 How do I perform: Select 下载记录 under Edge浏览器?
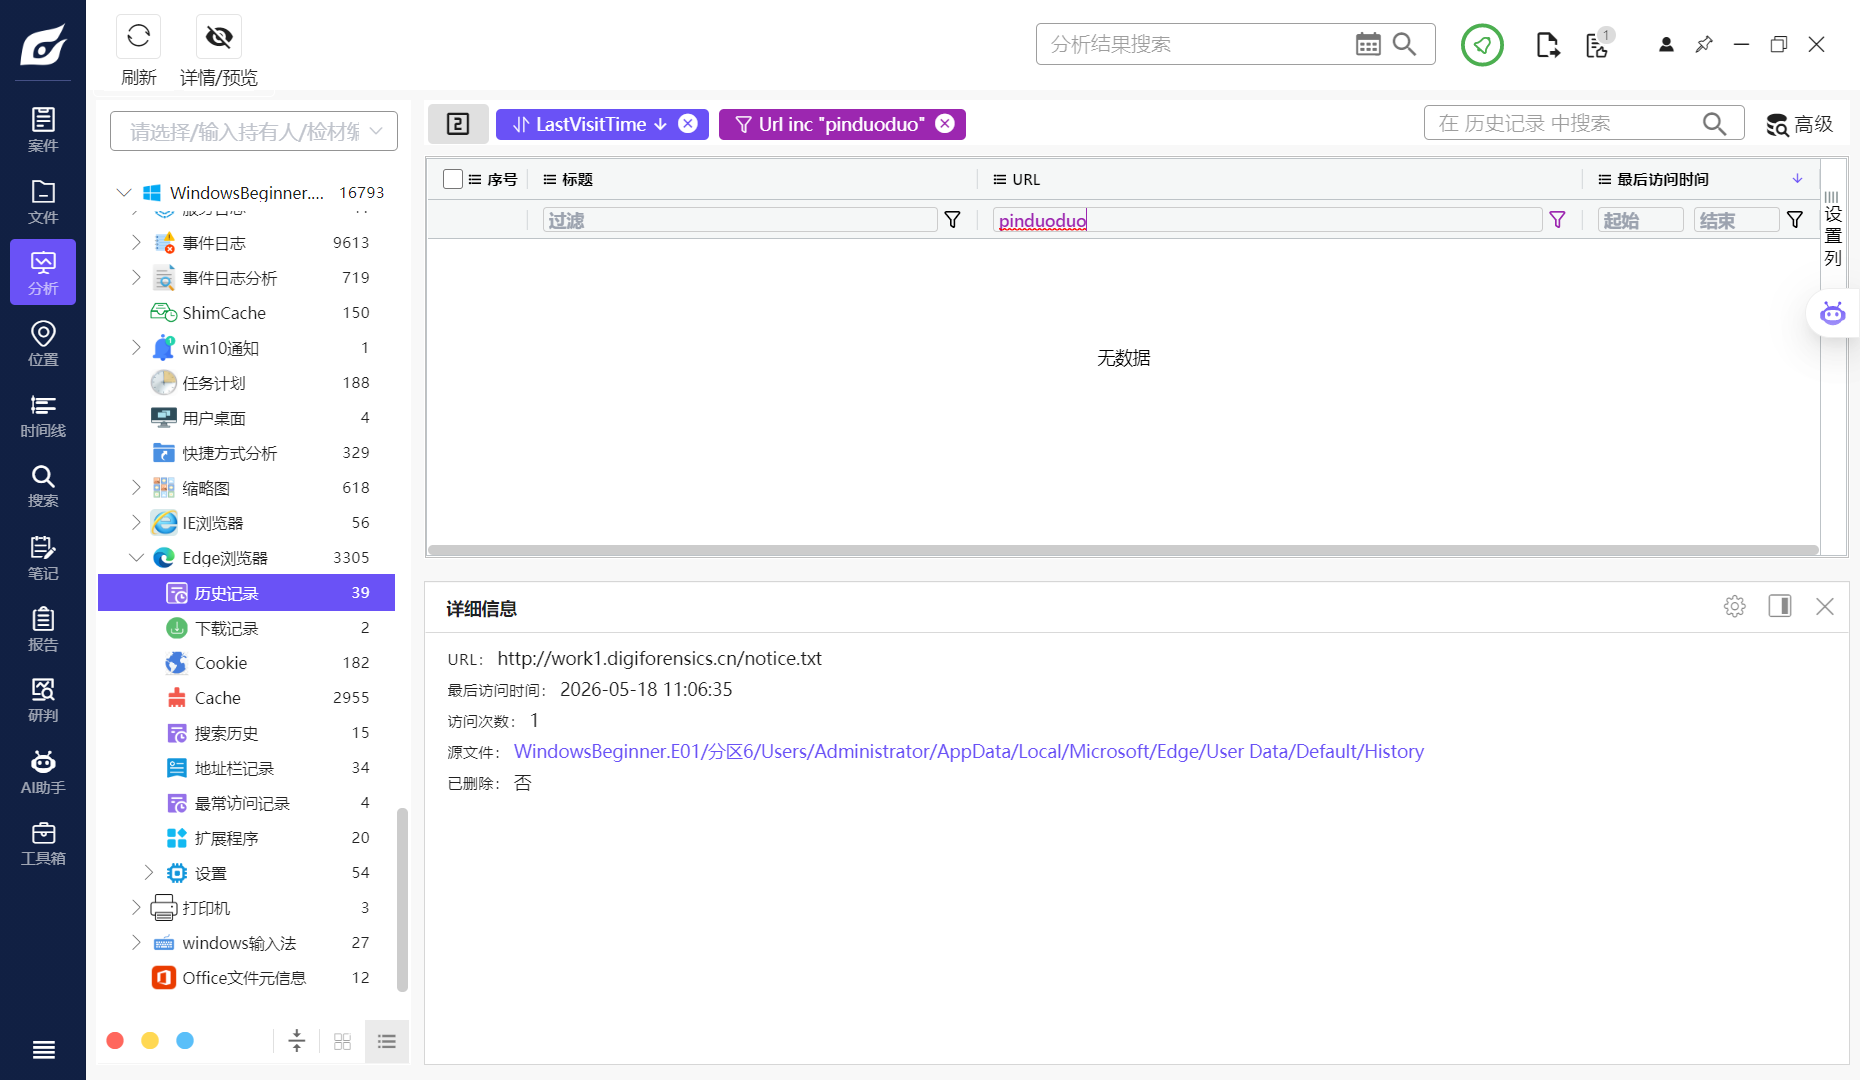[247, 628]
